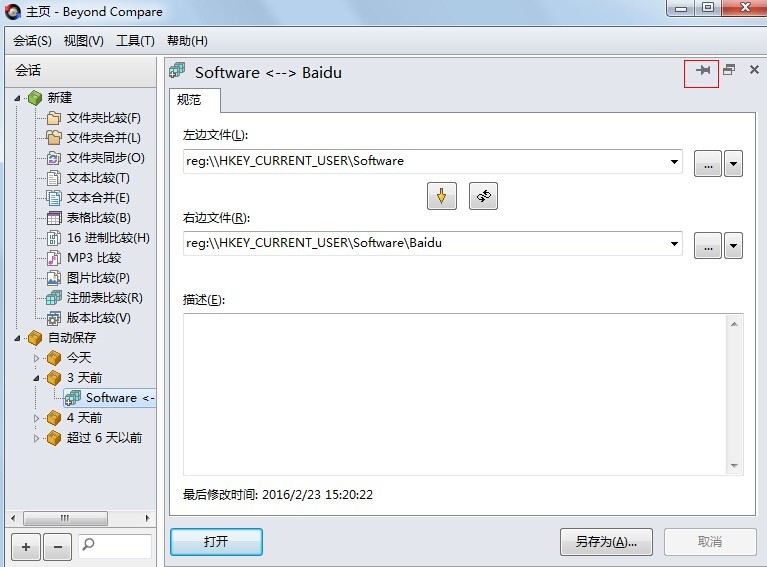Select 文件夹合并(L) session type

coord(103,138)
